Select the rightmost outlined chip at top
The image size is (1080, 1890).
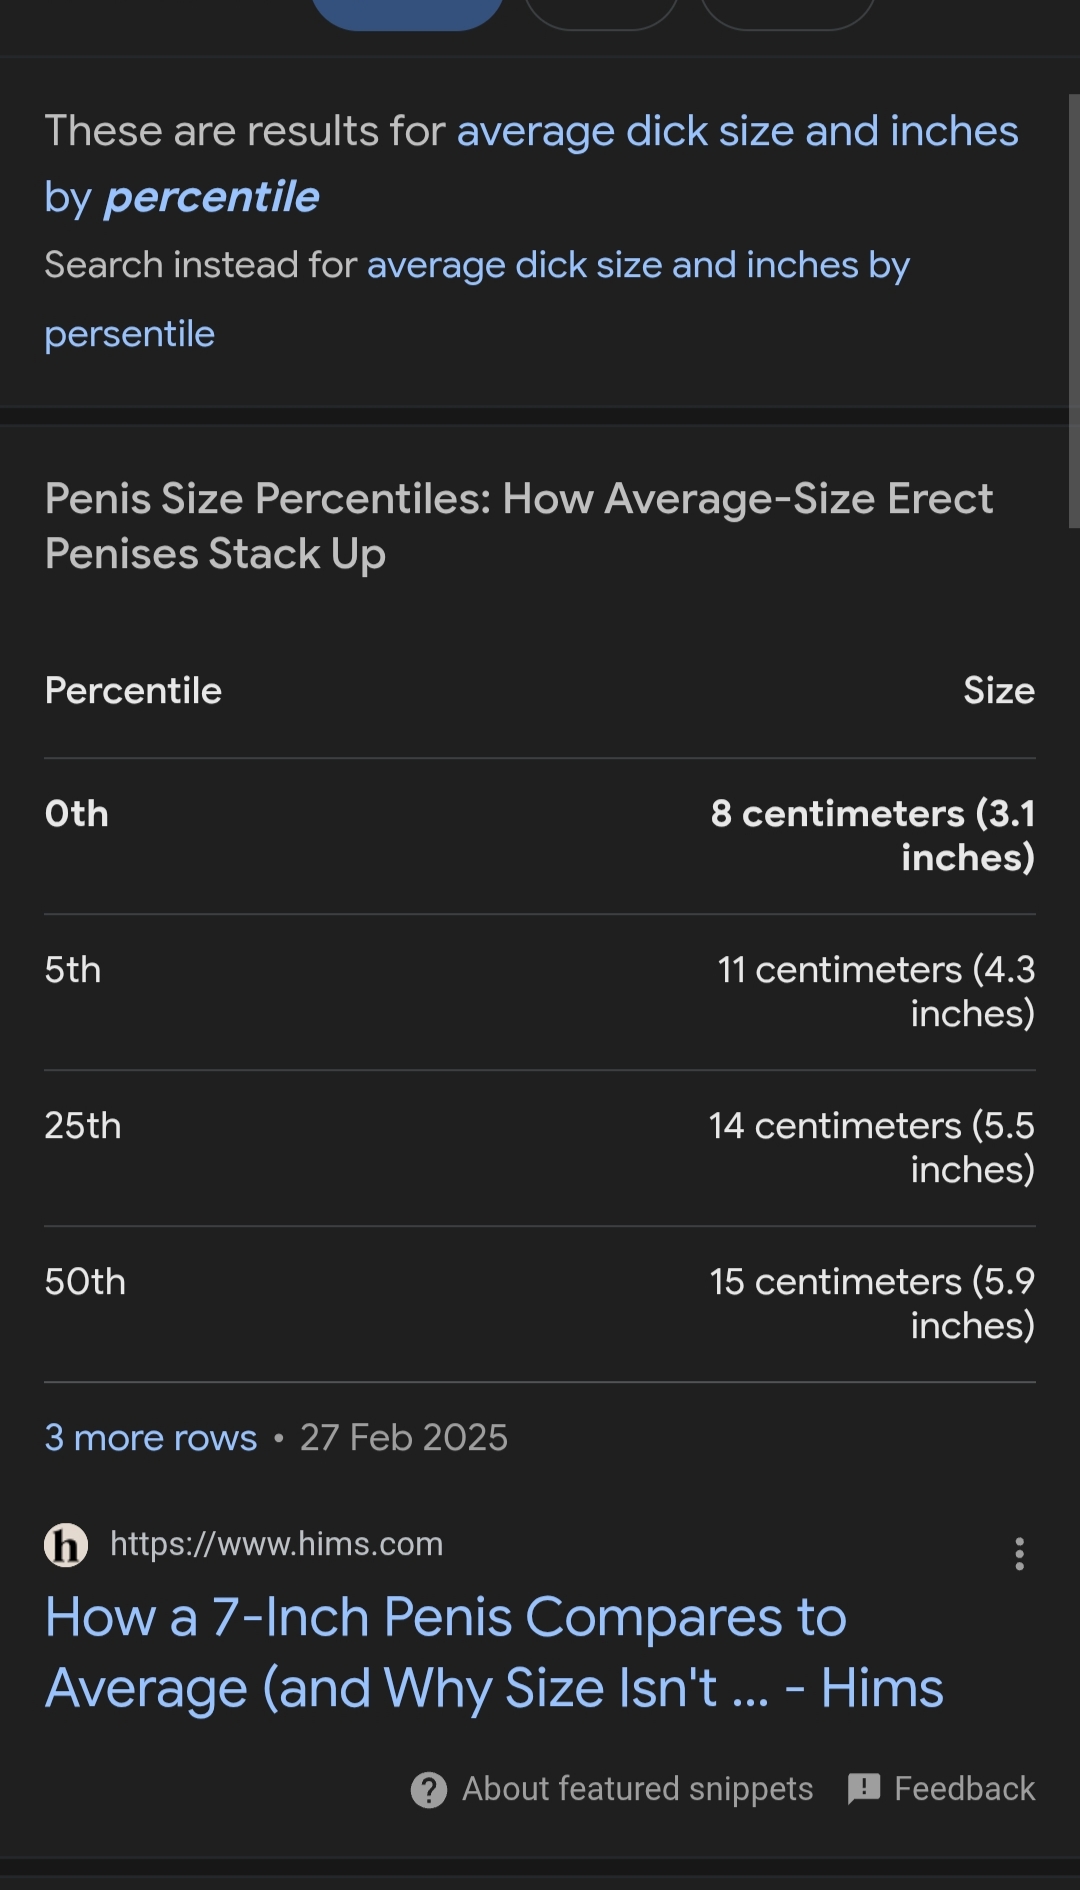pos(788,12)
